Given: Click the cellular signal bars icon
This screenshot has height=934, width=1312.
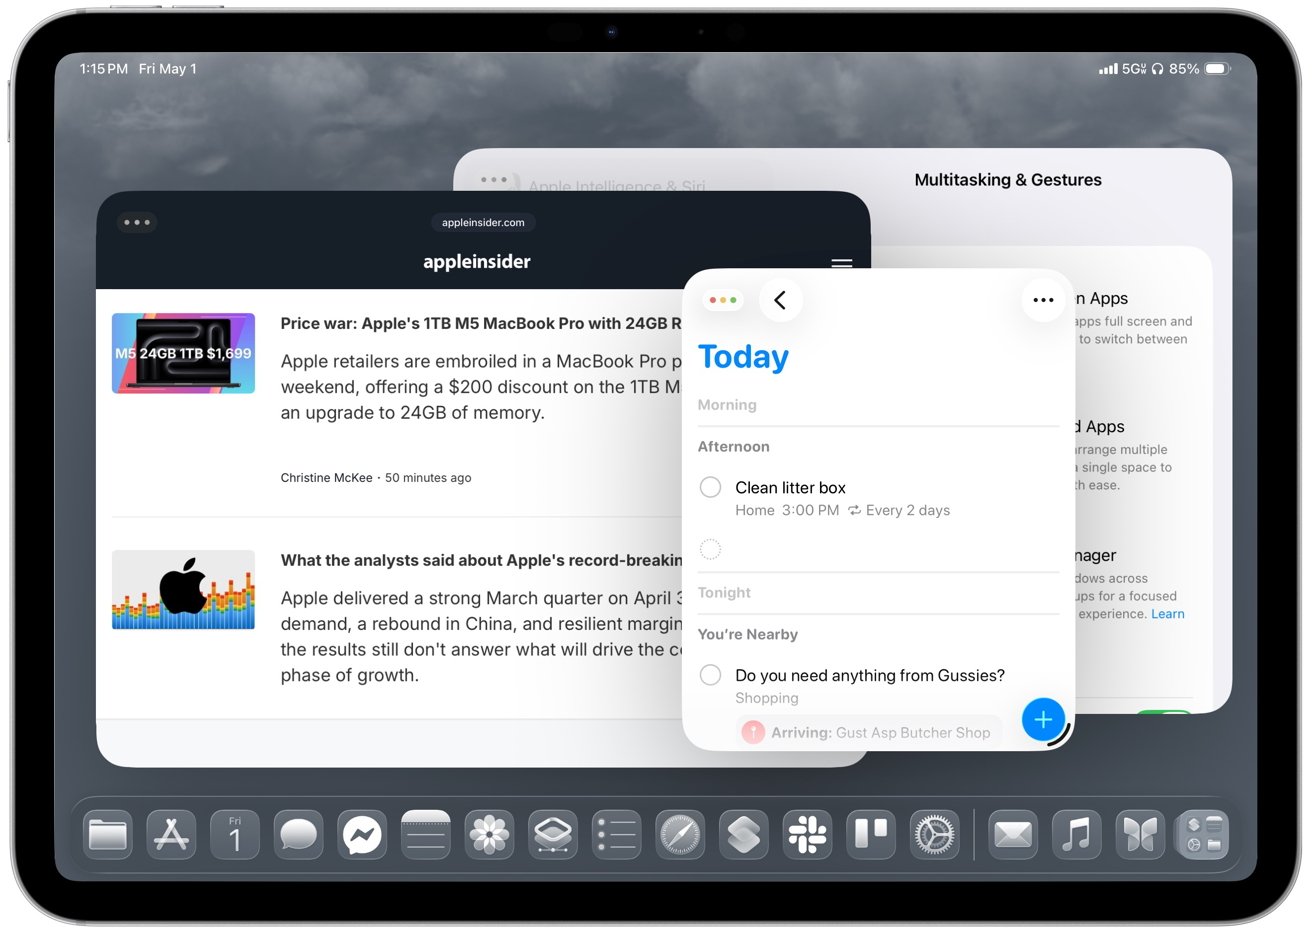Looking at the screenshot, I should (1108, 69).
